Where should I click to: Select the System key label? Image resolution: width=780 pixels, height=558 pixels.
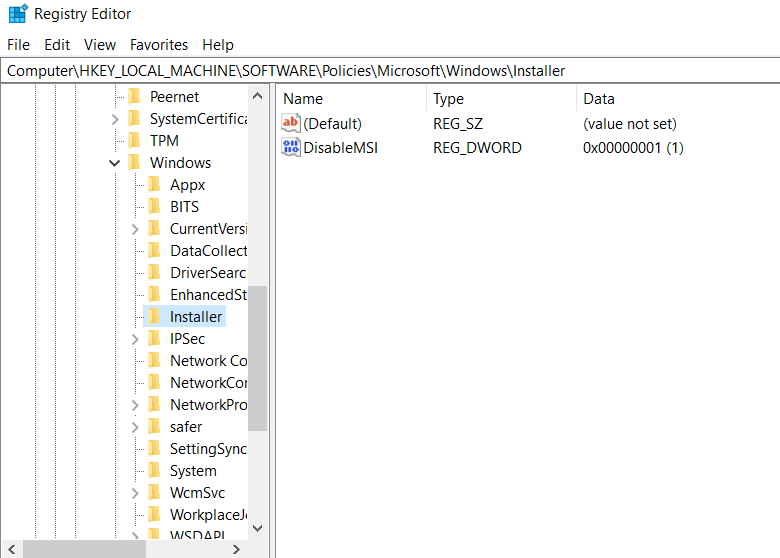pyautogui.click(x=193, y=470)
